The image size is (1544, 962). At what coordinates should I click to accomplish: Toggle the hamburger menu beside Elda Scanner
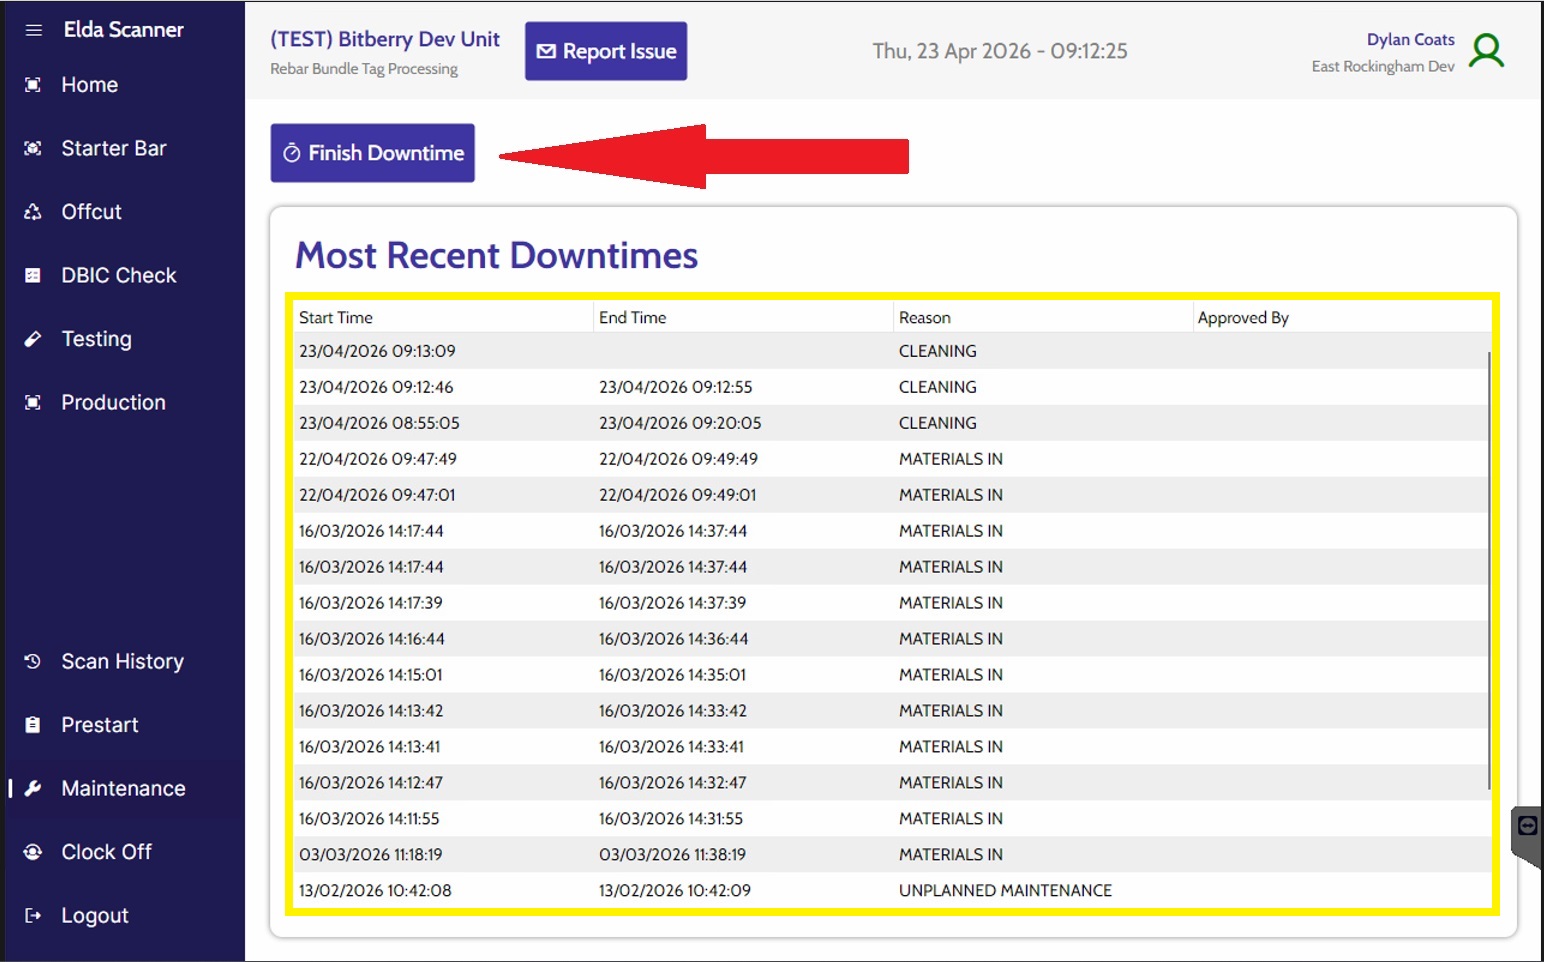tap(33, 30)
